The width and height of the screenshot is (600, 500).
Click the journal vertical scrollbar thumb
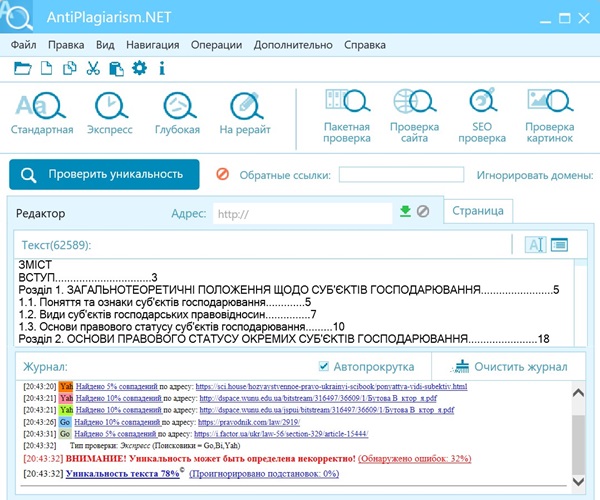tap(579, 445)
